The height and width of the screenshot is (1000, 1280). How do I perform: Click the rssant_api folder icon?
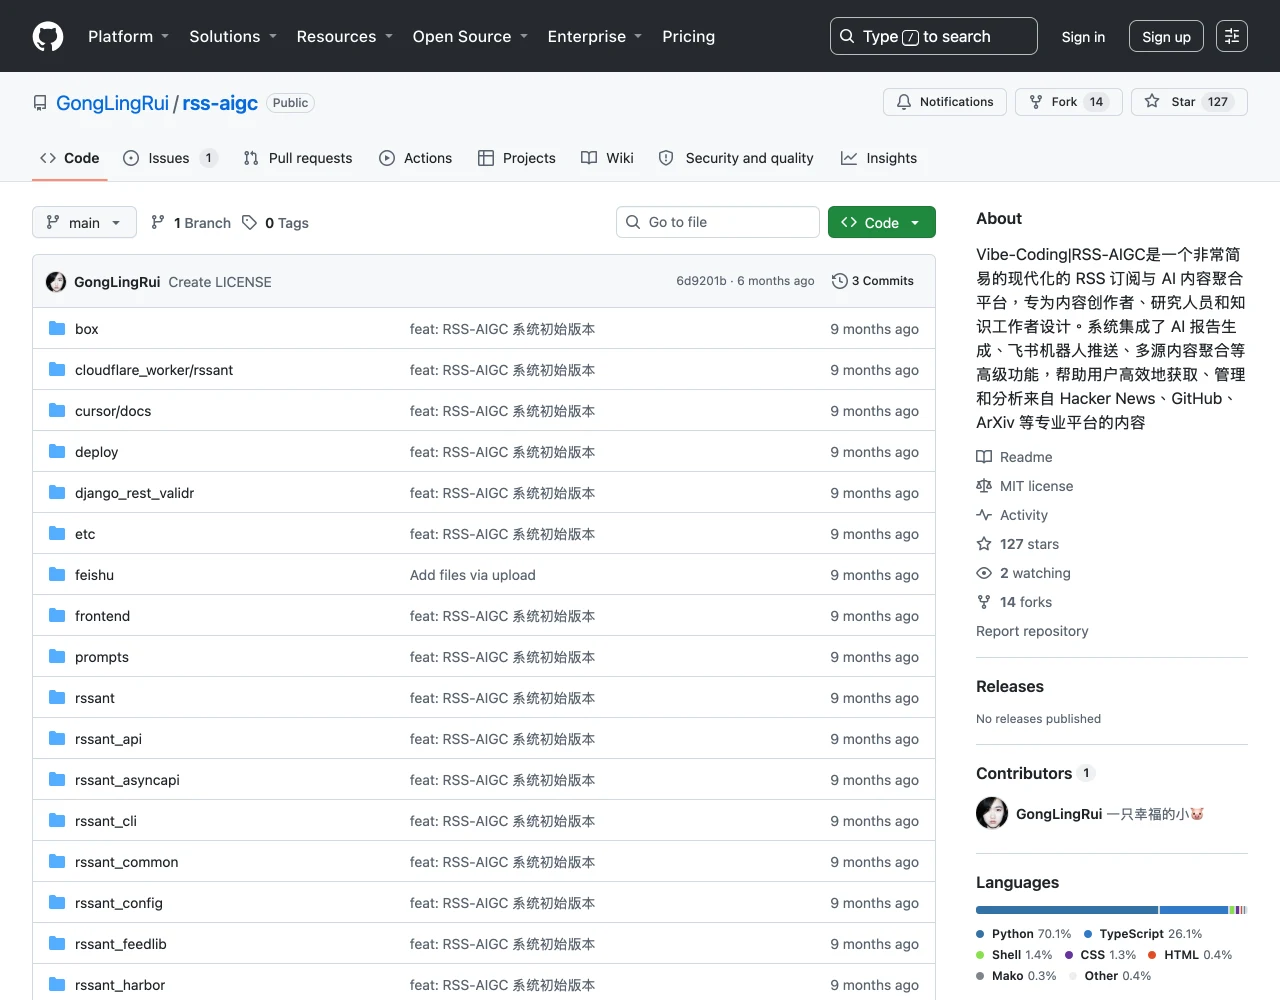point(57,738)
